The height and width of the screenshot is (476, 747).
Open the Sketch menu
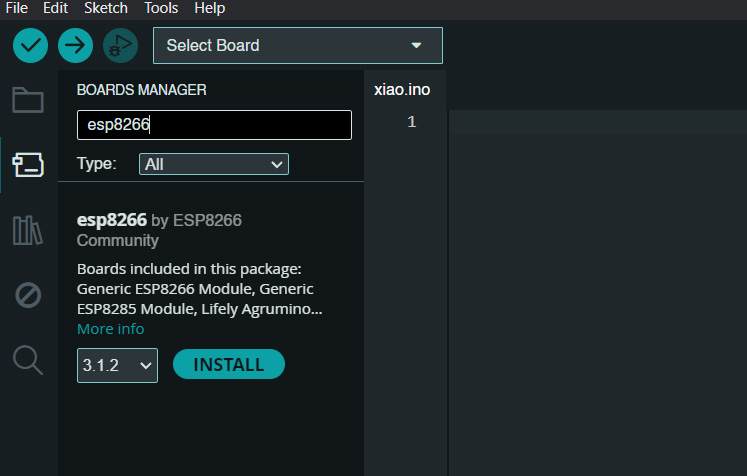click(106, 8)
